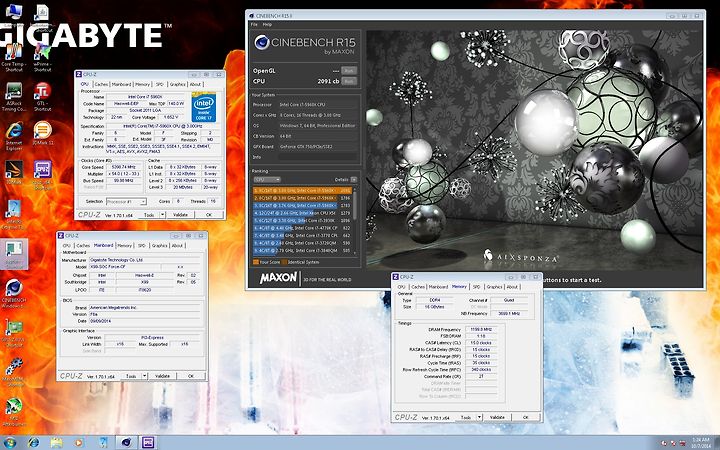Open the File menu in Cinebench
Screen dimensions: 720x450
(x=254, y=24)
